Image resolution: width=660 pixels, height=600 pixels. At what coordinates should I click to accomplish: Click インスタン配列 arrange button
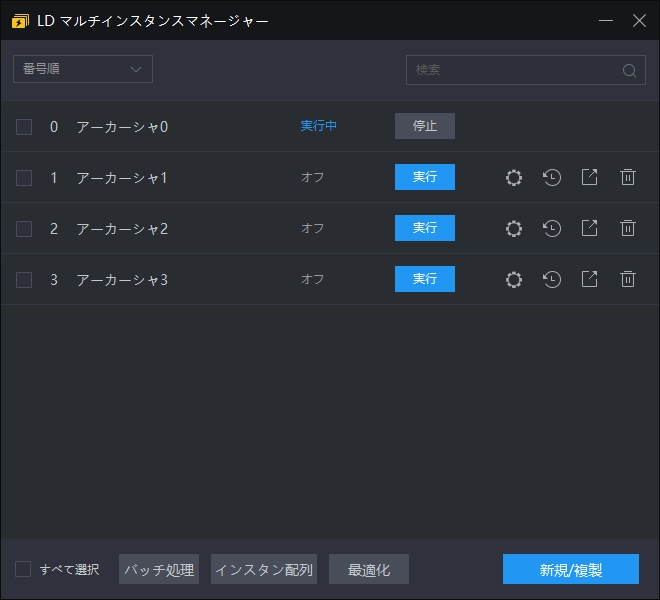click(x=264, y=569)
